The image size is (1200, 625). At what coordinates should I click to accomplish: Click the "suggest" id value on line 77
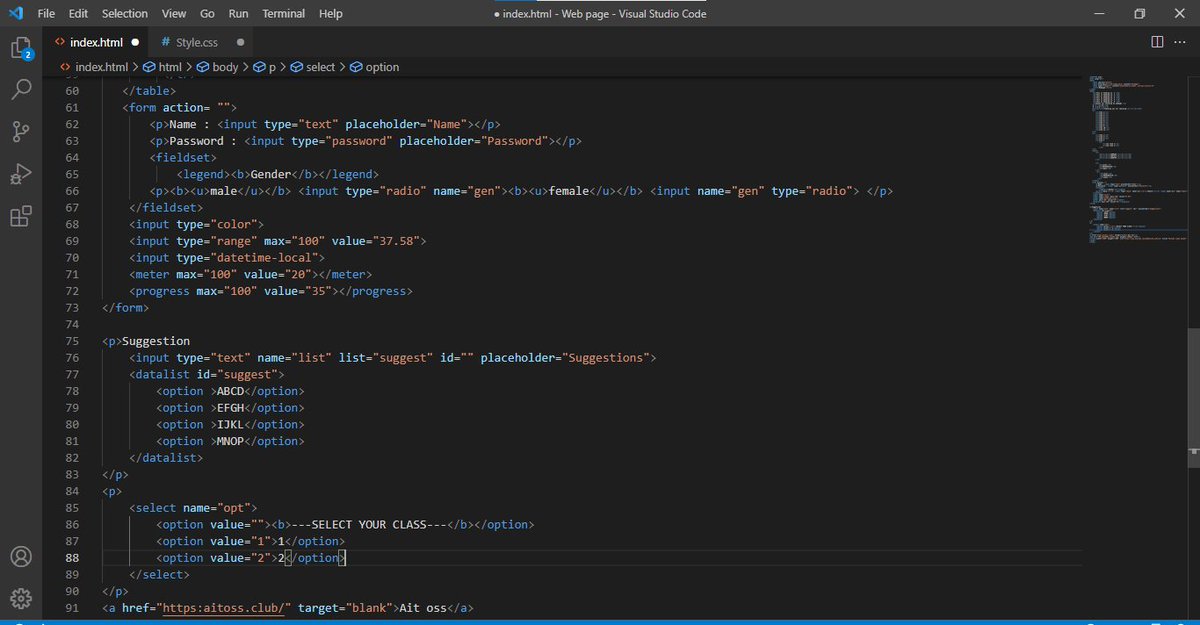point(253,374)
